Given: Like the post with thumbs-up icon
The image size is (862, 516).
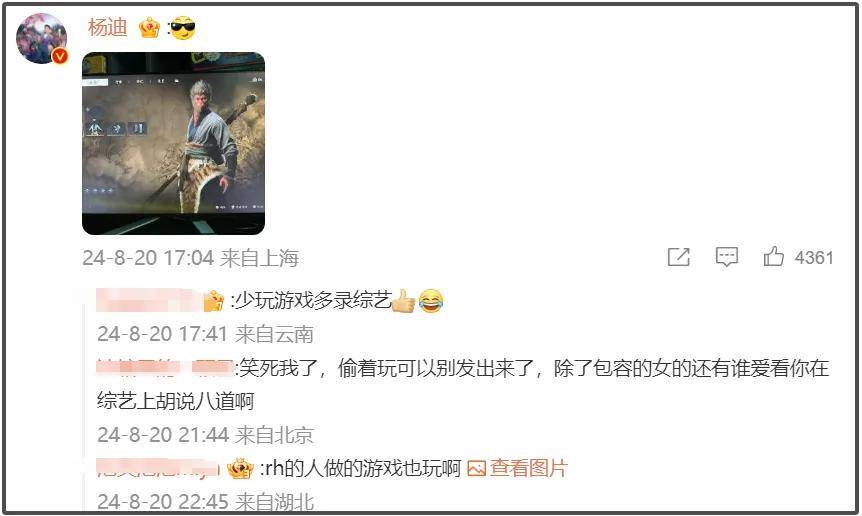Looking at the screenshot, I should 773,256.
